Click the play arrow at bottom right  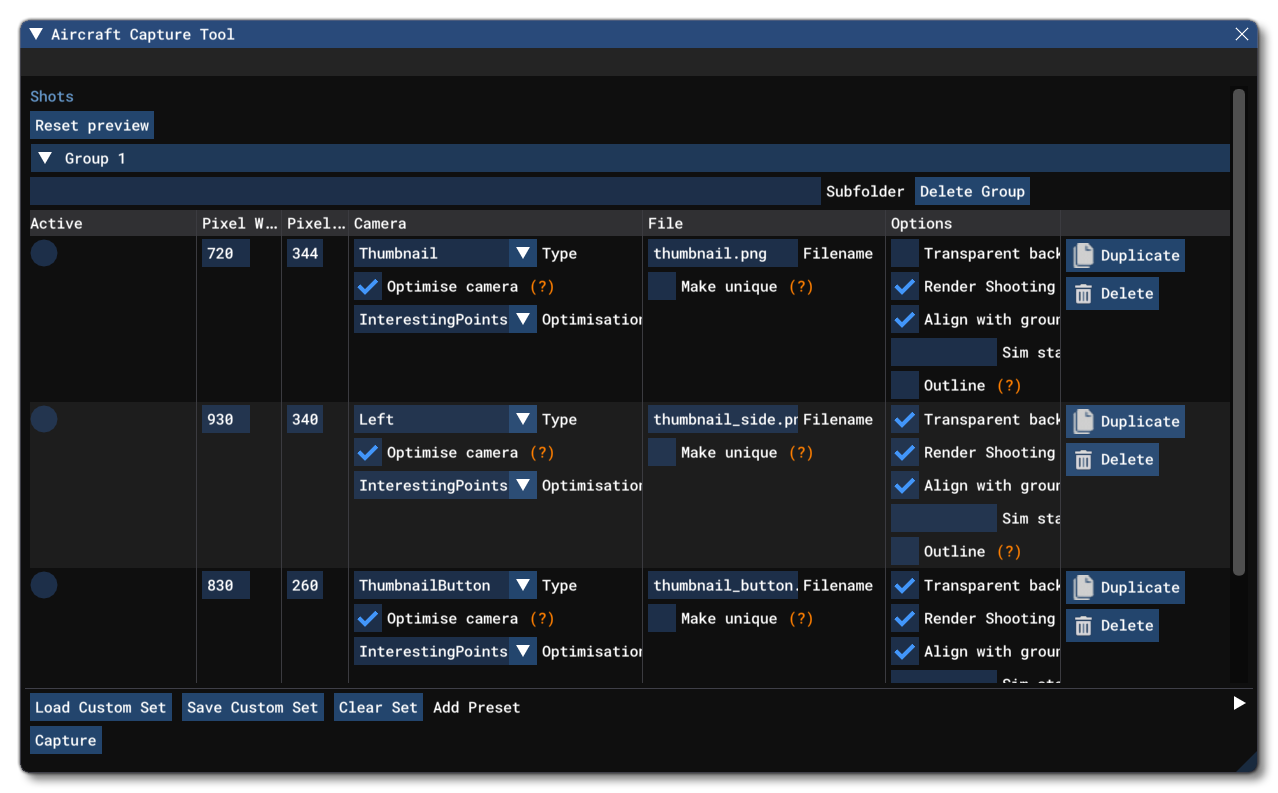click(1239, 704)
